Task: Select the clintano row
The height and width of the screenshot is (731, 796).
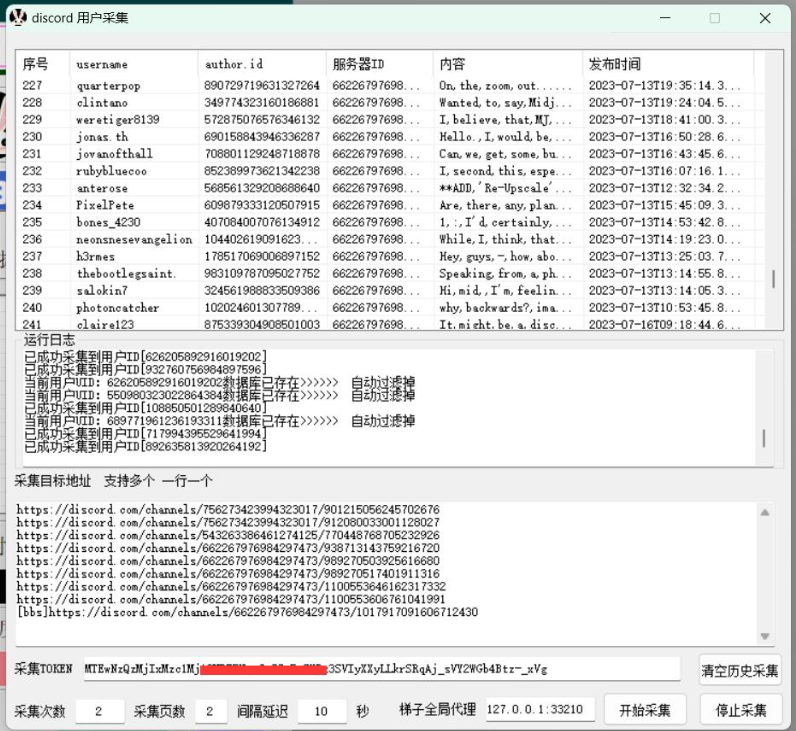Action: pyautogui.click(x=391, y=103)
